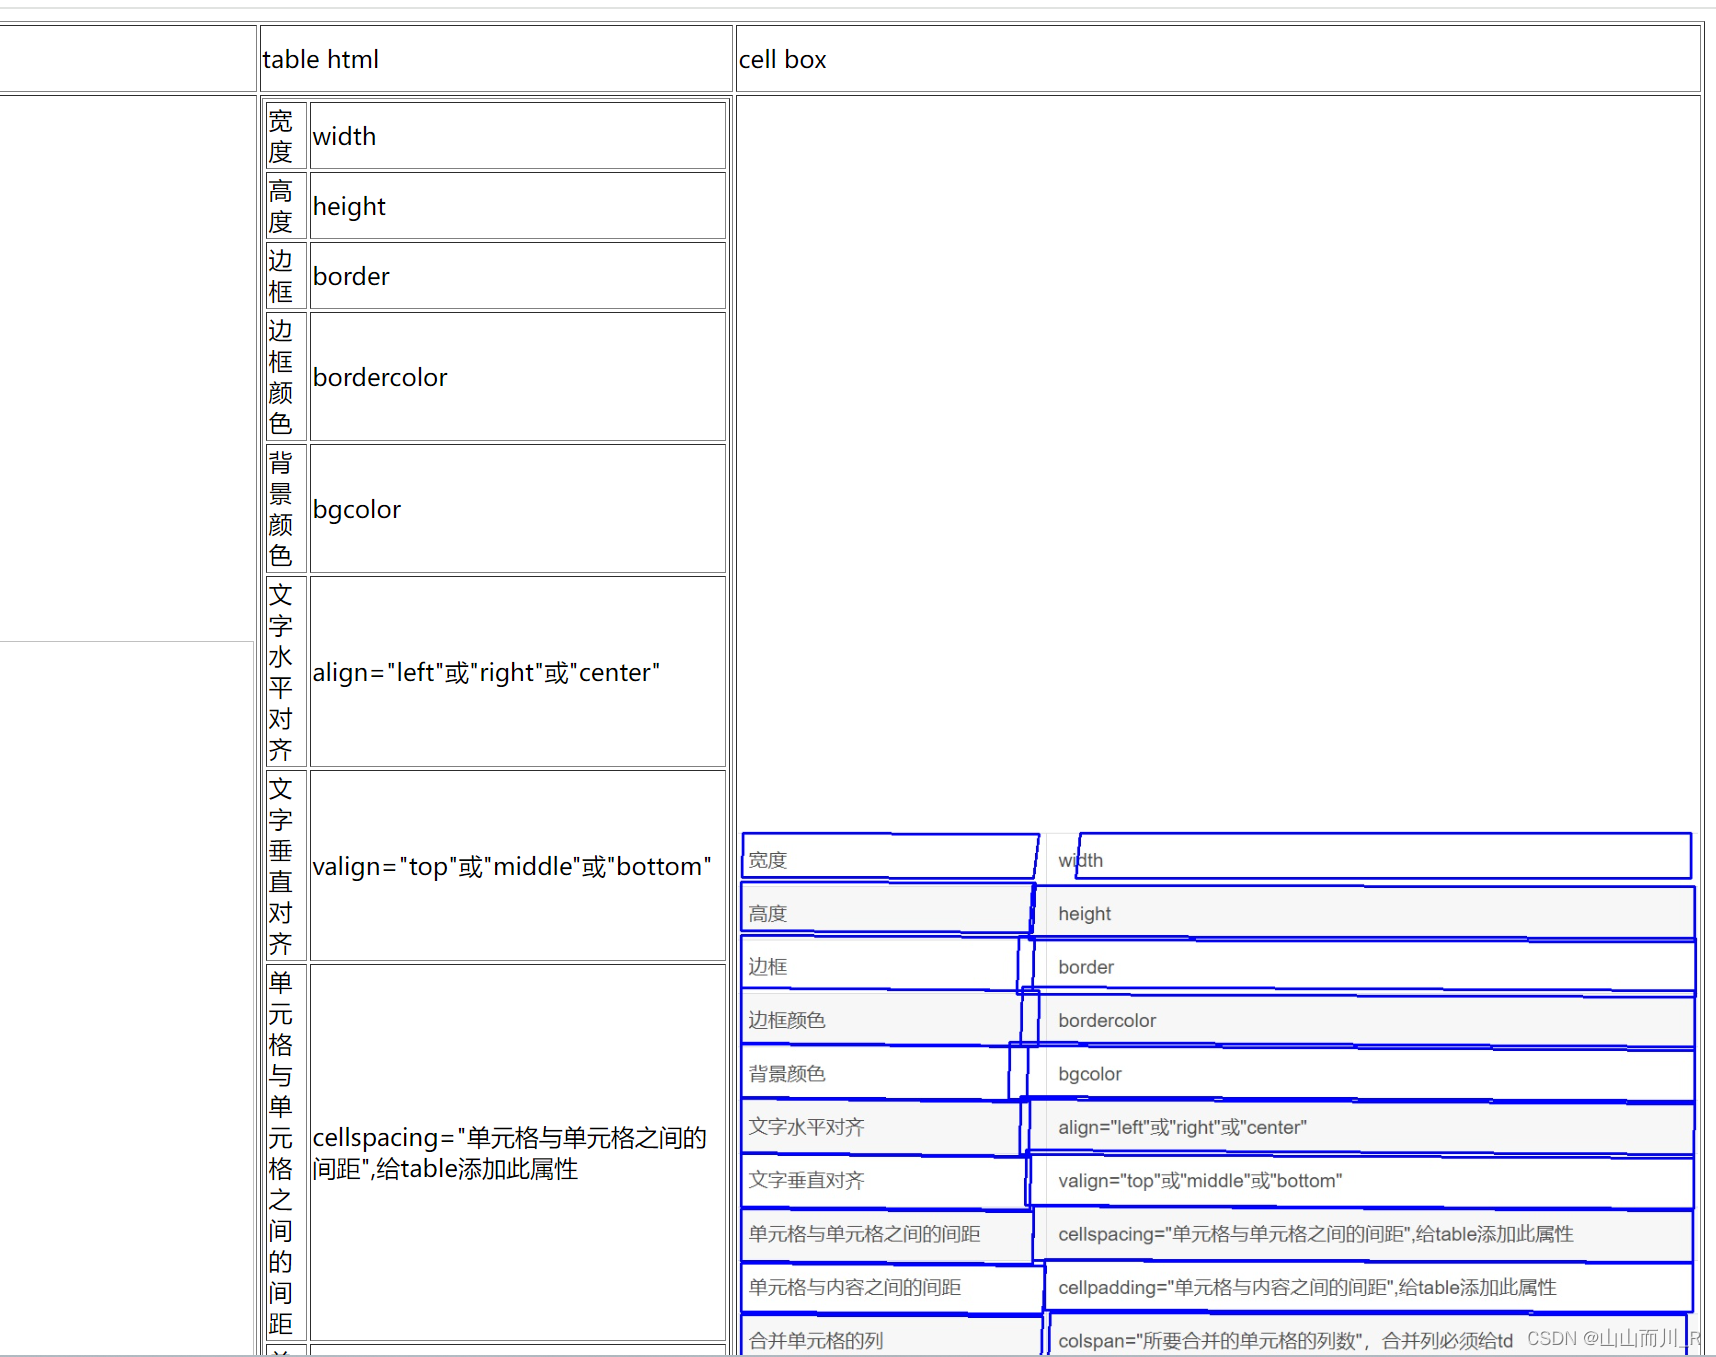1716x1357 pixels.
Task: Click 'width' in the outlined table
Action: point(1081,860)
